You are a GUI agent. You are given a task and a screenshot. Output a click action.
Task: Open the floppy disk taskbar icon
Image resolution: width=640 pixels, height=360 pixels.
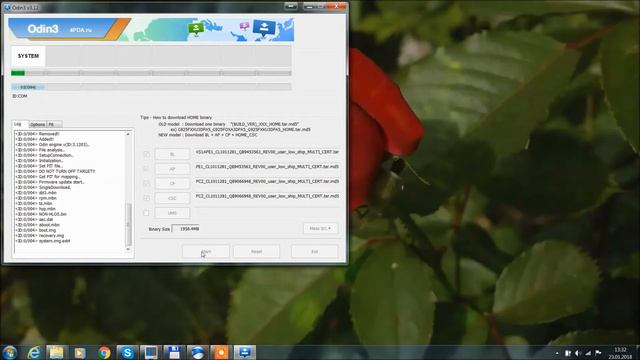(x=174, y=353)
